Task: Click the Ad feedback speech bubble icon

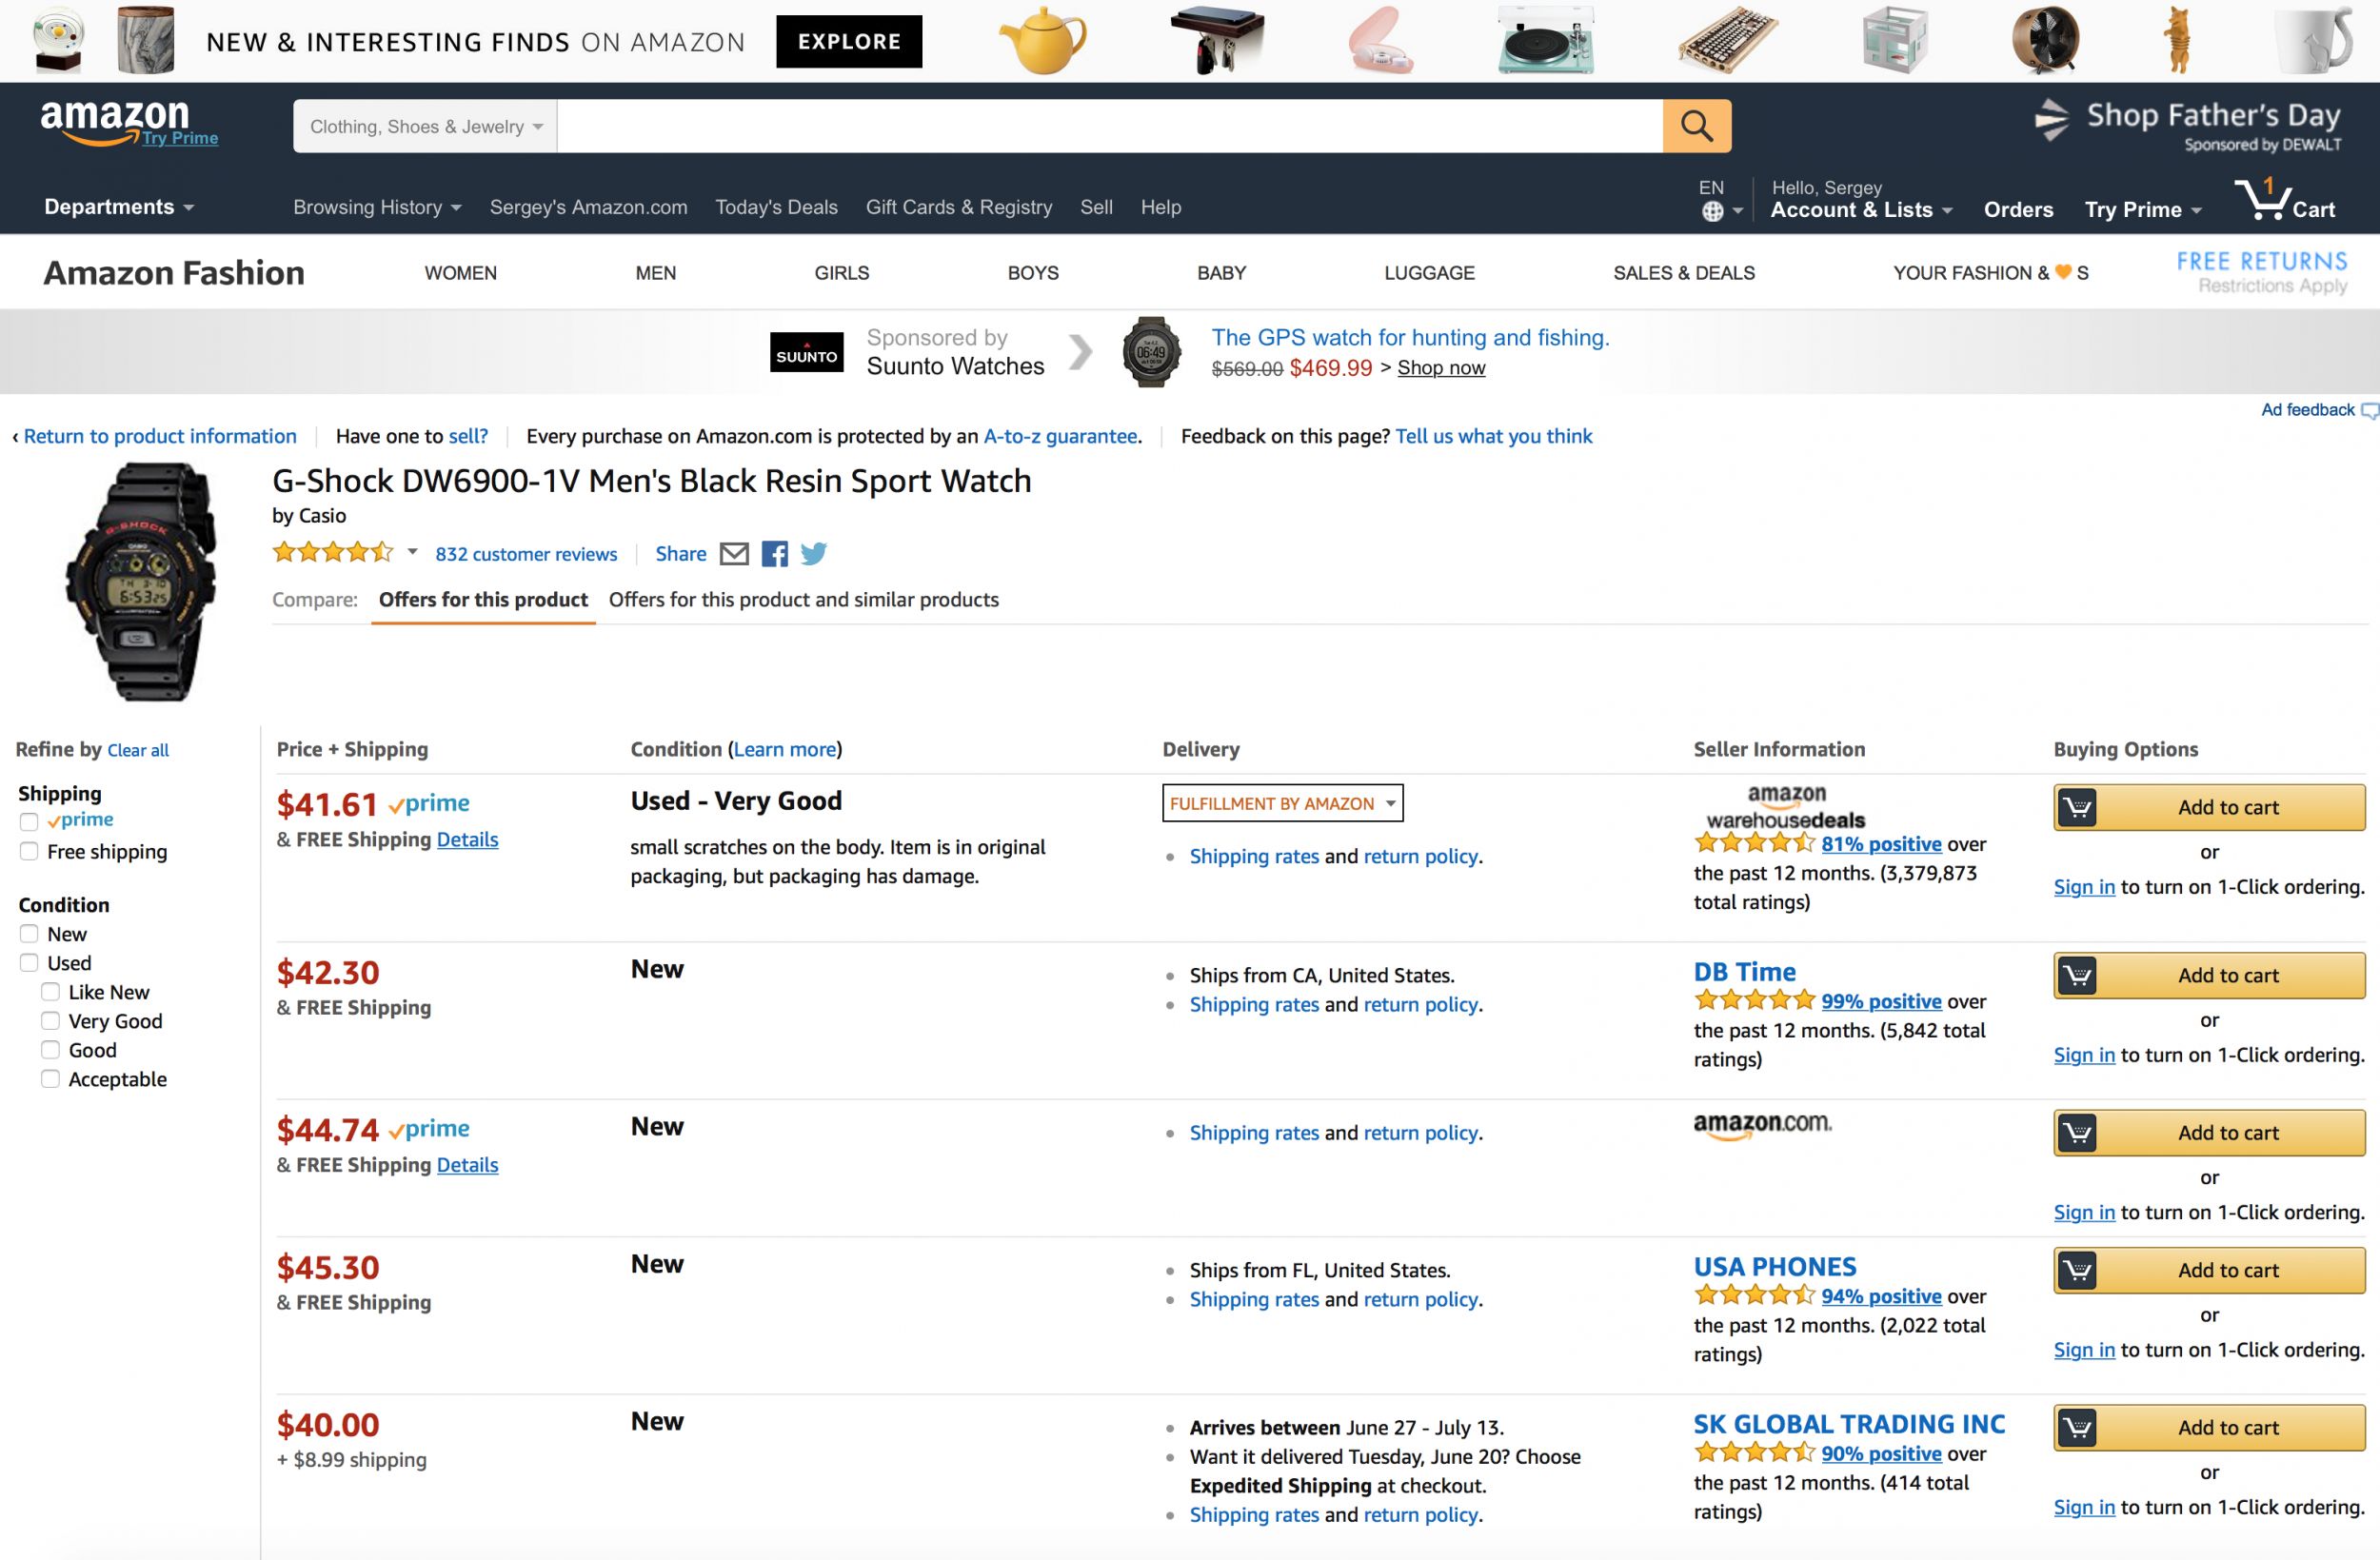Action: 2368,411
